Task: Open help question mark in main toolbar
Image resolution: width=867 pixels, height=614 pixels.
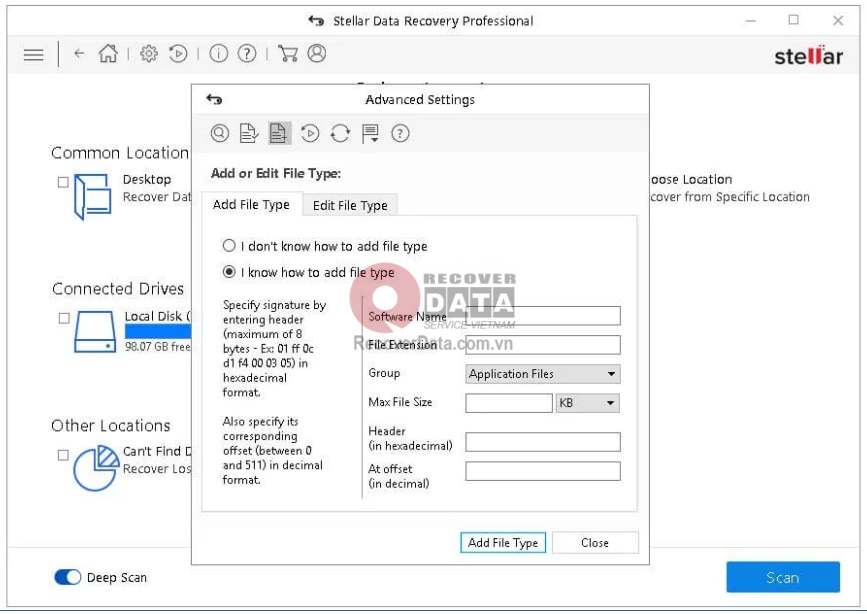Action: coord(247,54)
